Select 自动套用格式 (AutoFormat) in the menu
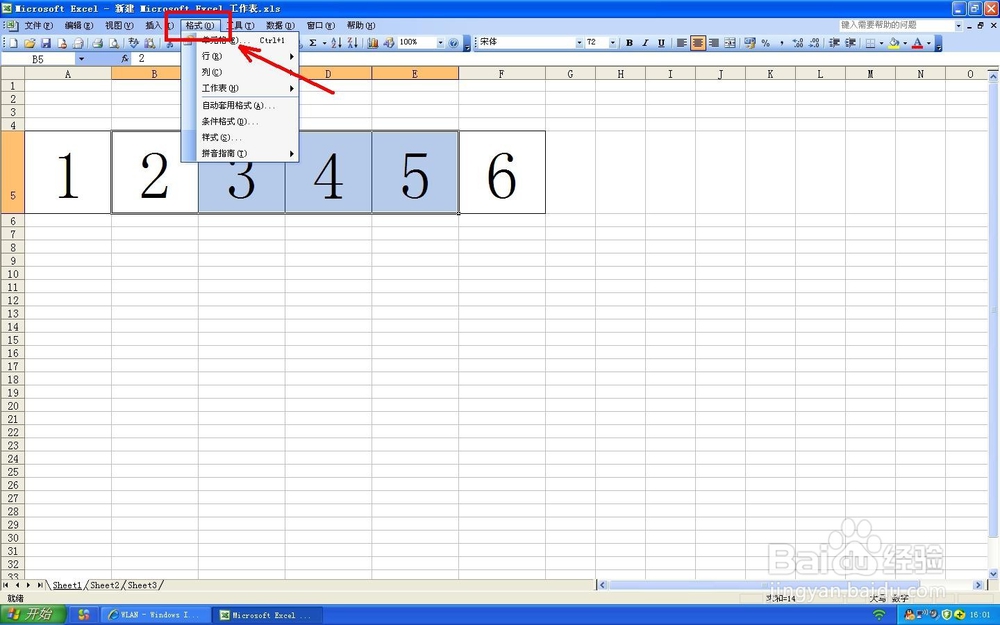 coord(240,105)
